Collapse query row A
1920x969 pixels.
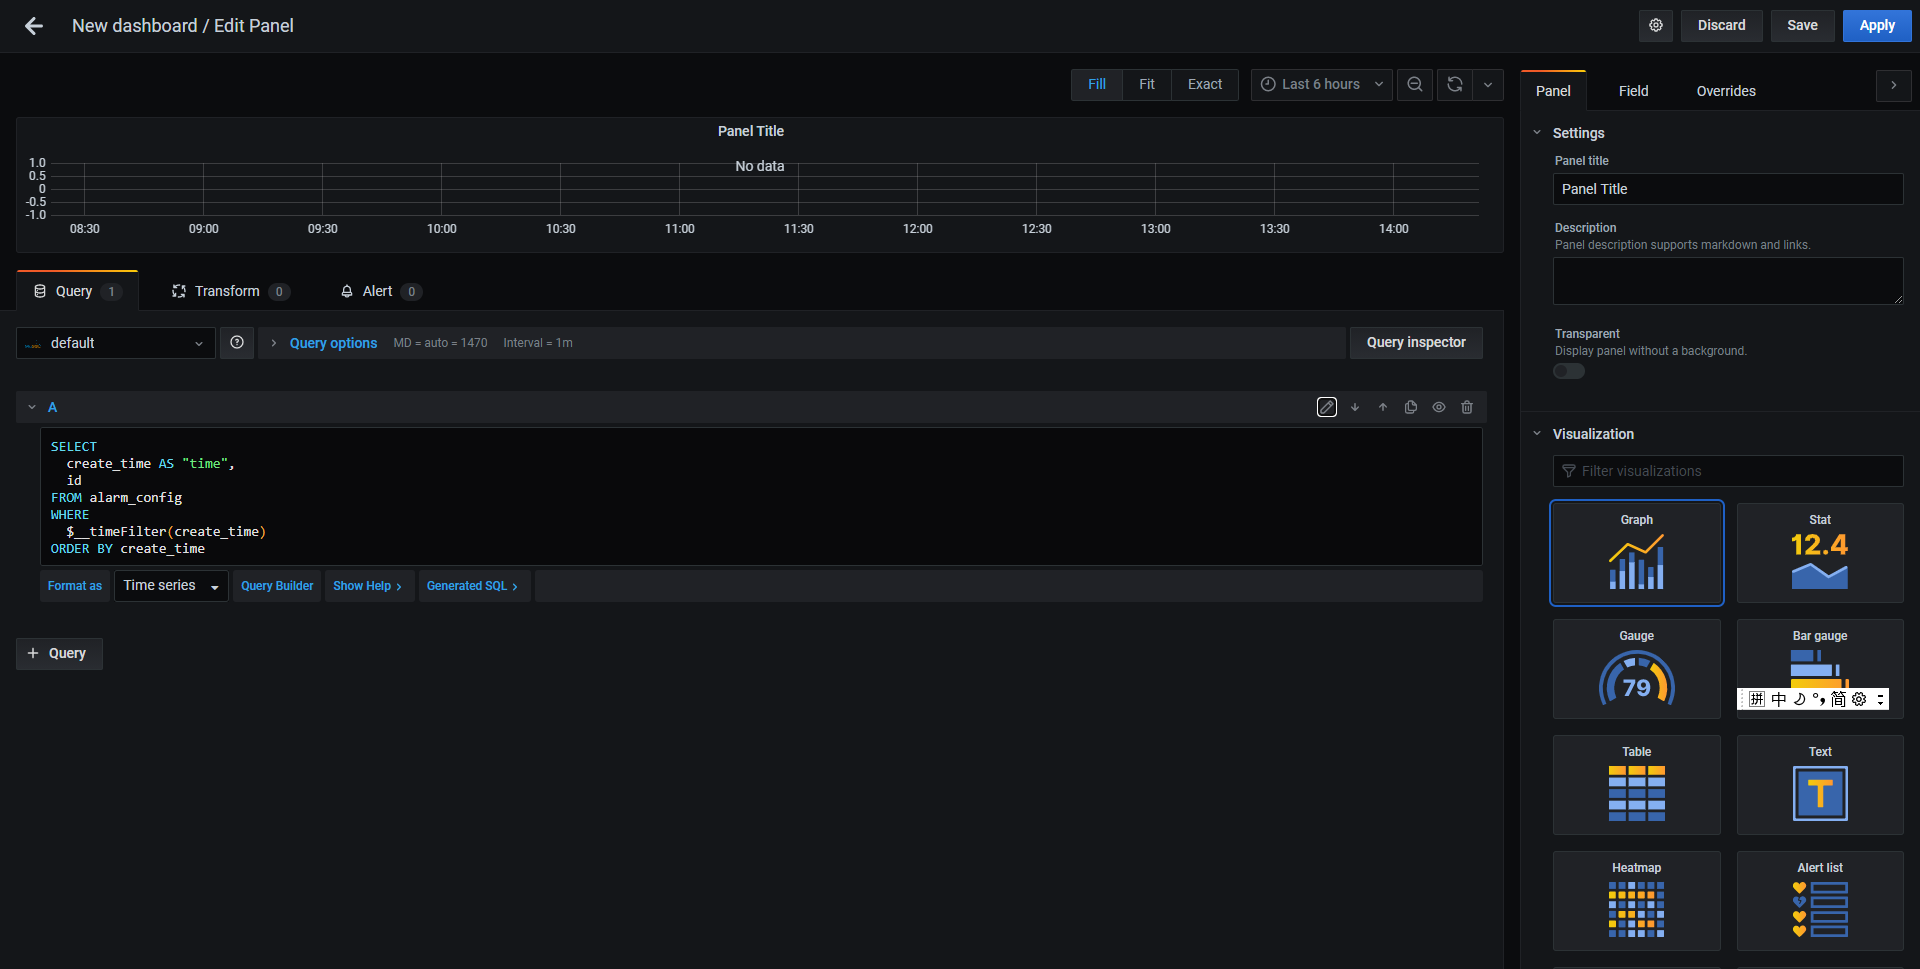(32, 407)
